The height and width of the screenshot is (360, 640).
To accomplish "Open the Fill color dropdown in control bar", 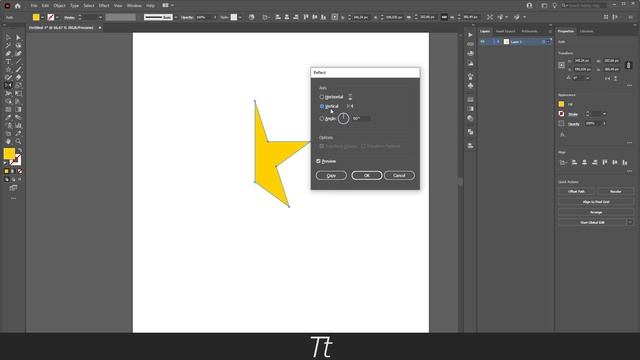I will pyautogui.click(x=42, y=17).
